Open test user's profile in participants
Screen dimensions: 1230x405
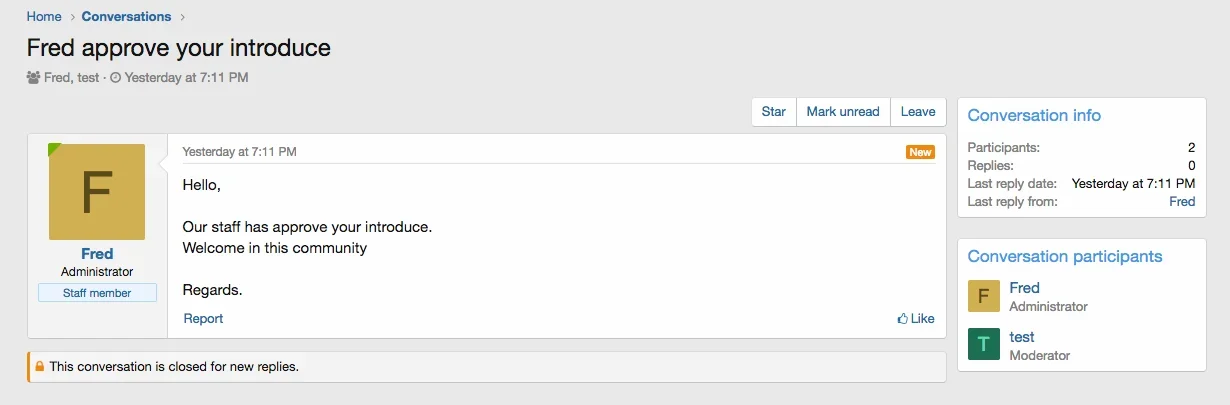click(1022, 337)
